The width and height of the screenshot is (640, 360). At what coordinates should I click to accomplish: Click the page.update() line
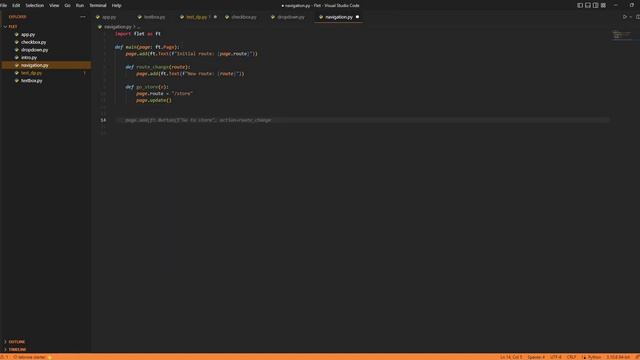[x=154, y=100]
